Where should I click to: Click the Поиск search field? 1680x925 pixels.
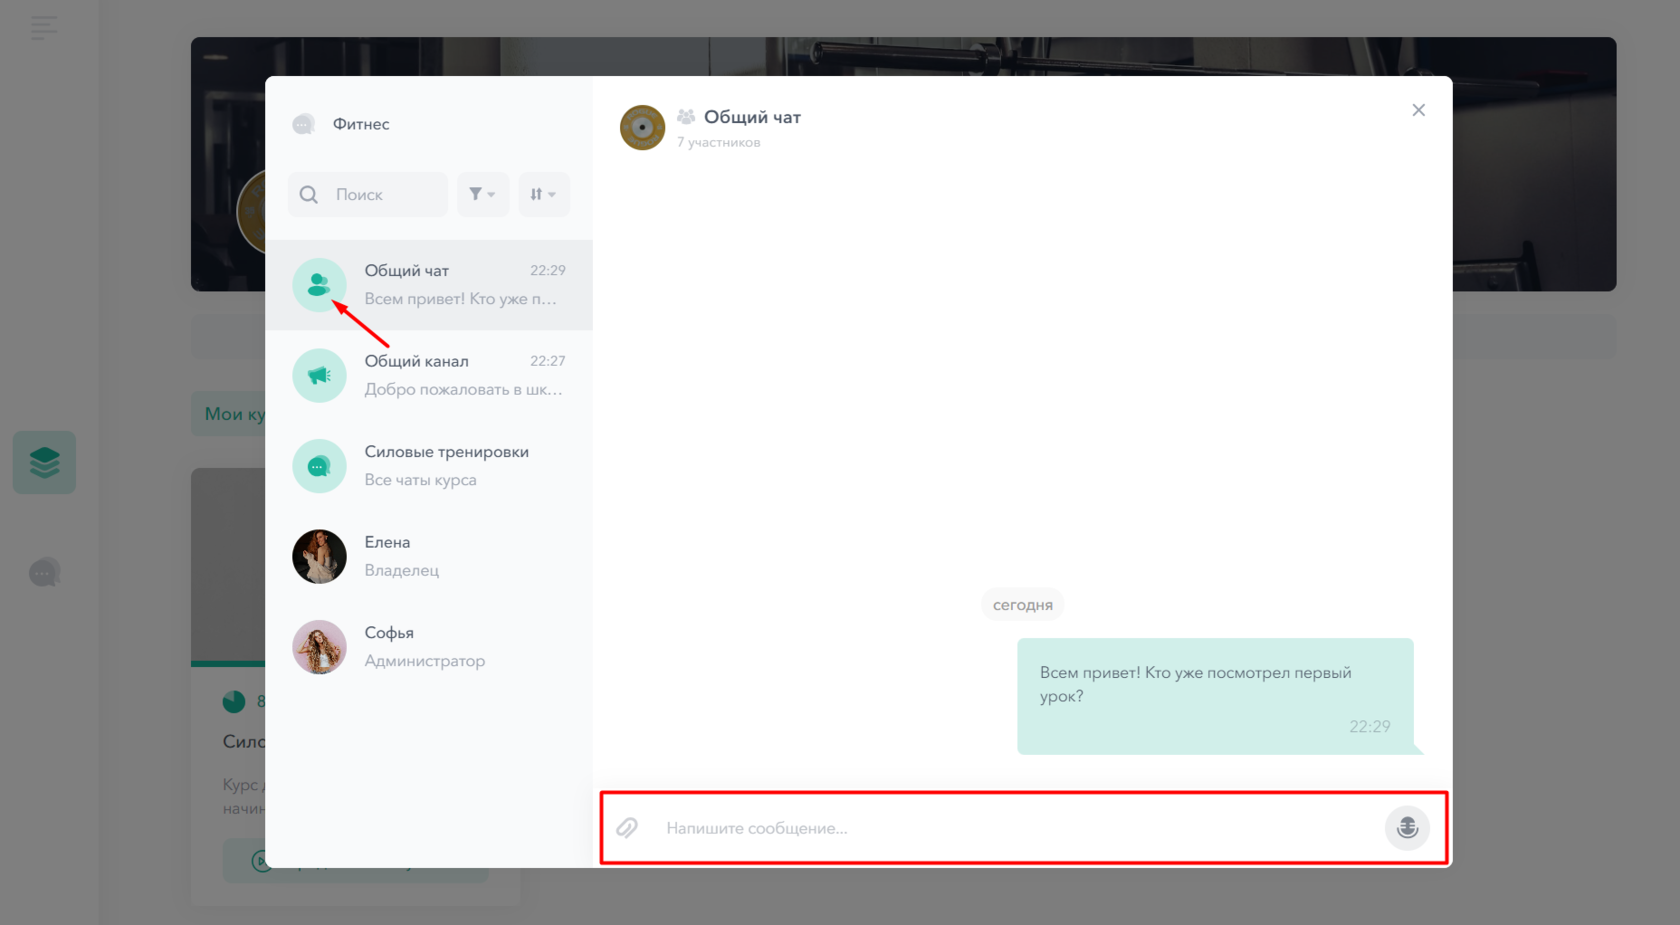pyautogui.click(x=368, y=194)
